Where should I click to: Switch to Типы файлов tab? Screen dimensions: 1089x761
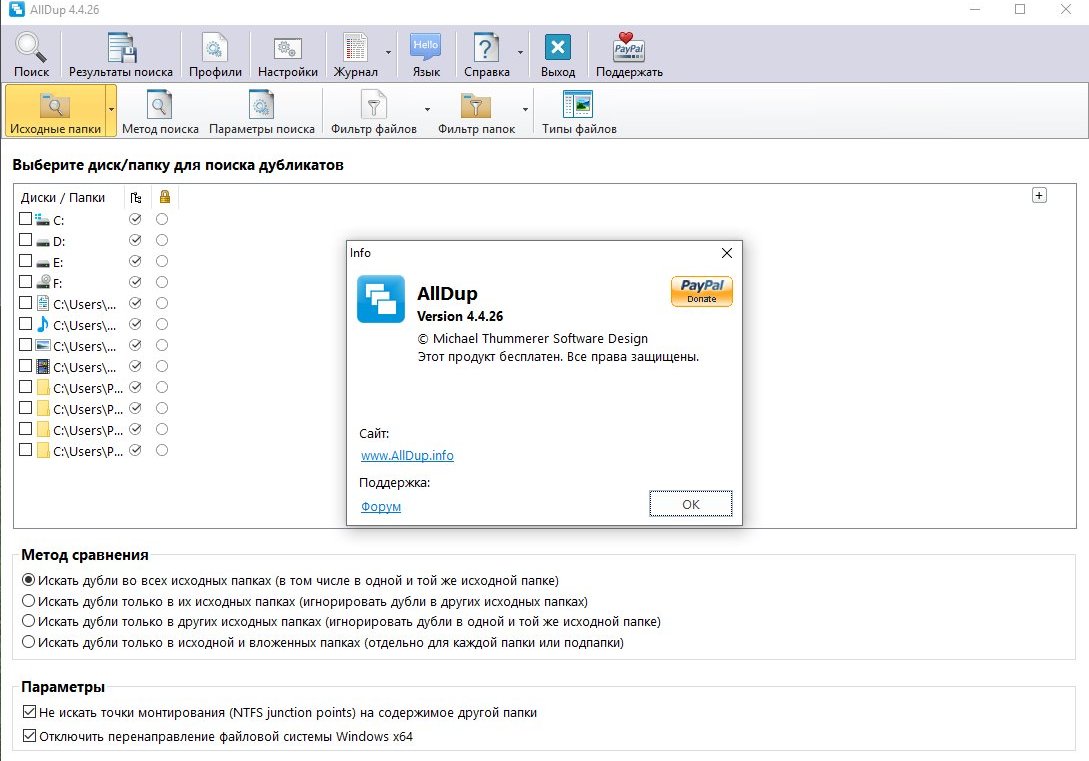coord(579,110)
